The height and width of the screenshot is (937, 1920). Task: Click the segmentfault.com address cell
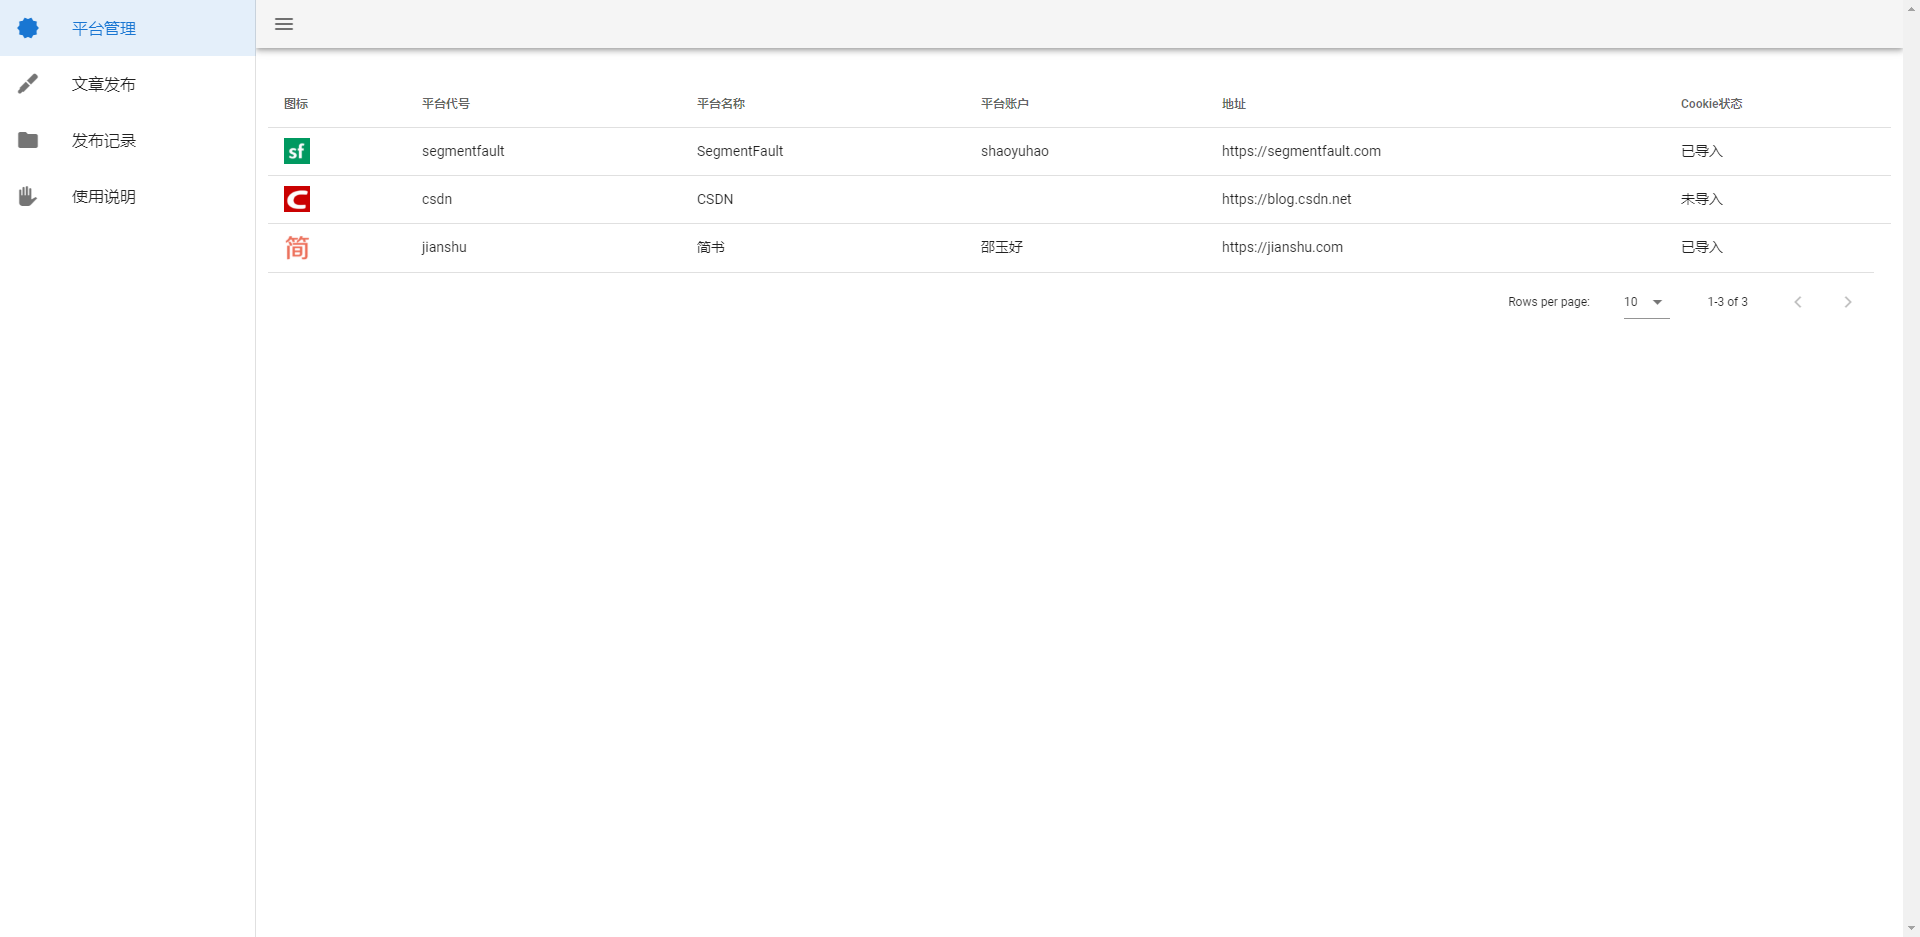1301,151
